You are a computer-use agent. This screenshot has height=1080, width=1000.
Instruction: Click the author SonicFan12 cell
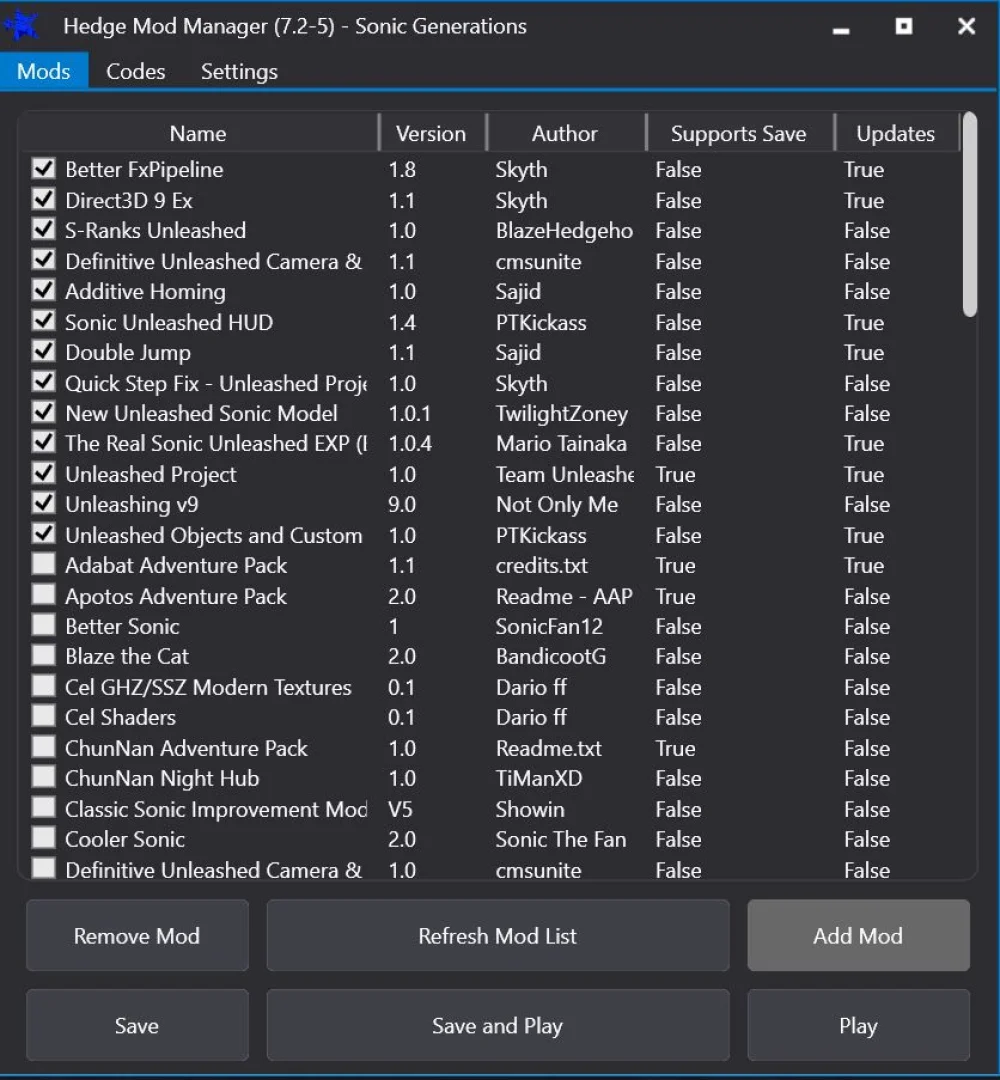coord(549,626)
